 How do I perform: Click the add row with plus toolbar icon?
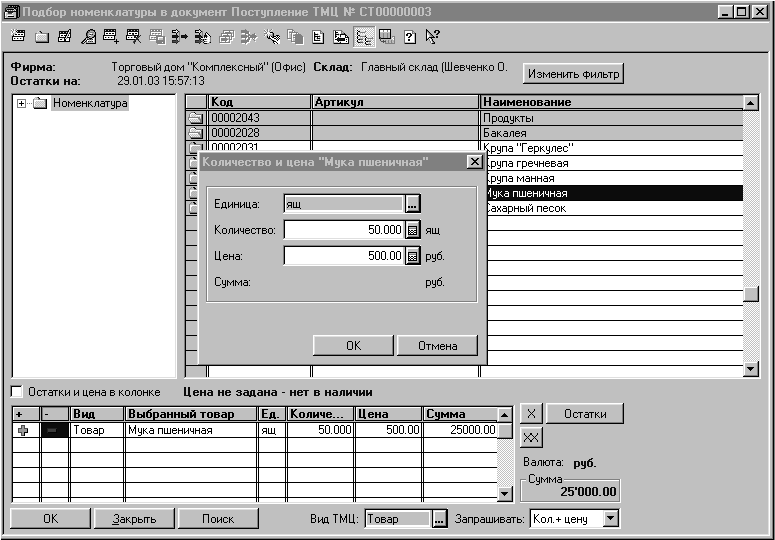[111, 37]
